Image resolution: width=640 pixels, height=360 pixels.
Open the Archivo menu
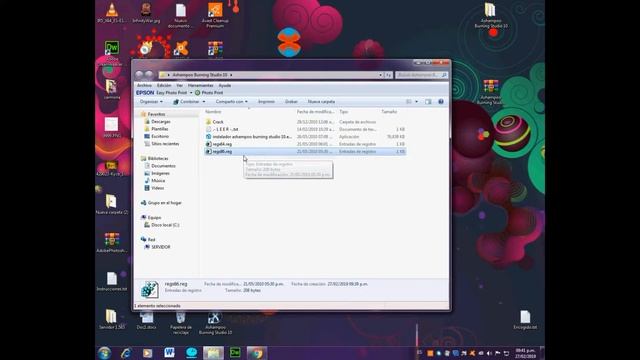click(x=144, y=86)
